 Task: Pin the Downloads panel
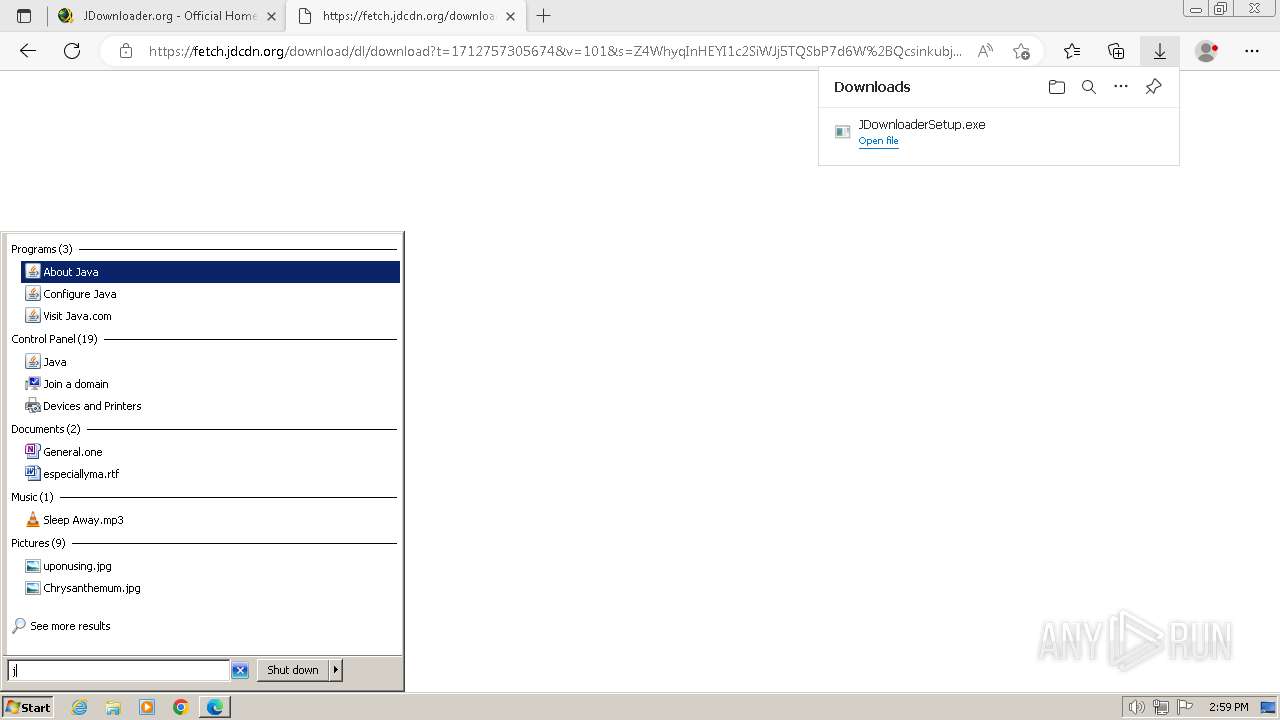coord(1153,87)
